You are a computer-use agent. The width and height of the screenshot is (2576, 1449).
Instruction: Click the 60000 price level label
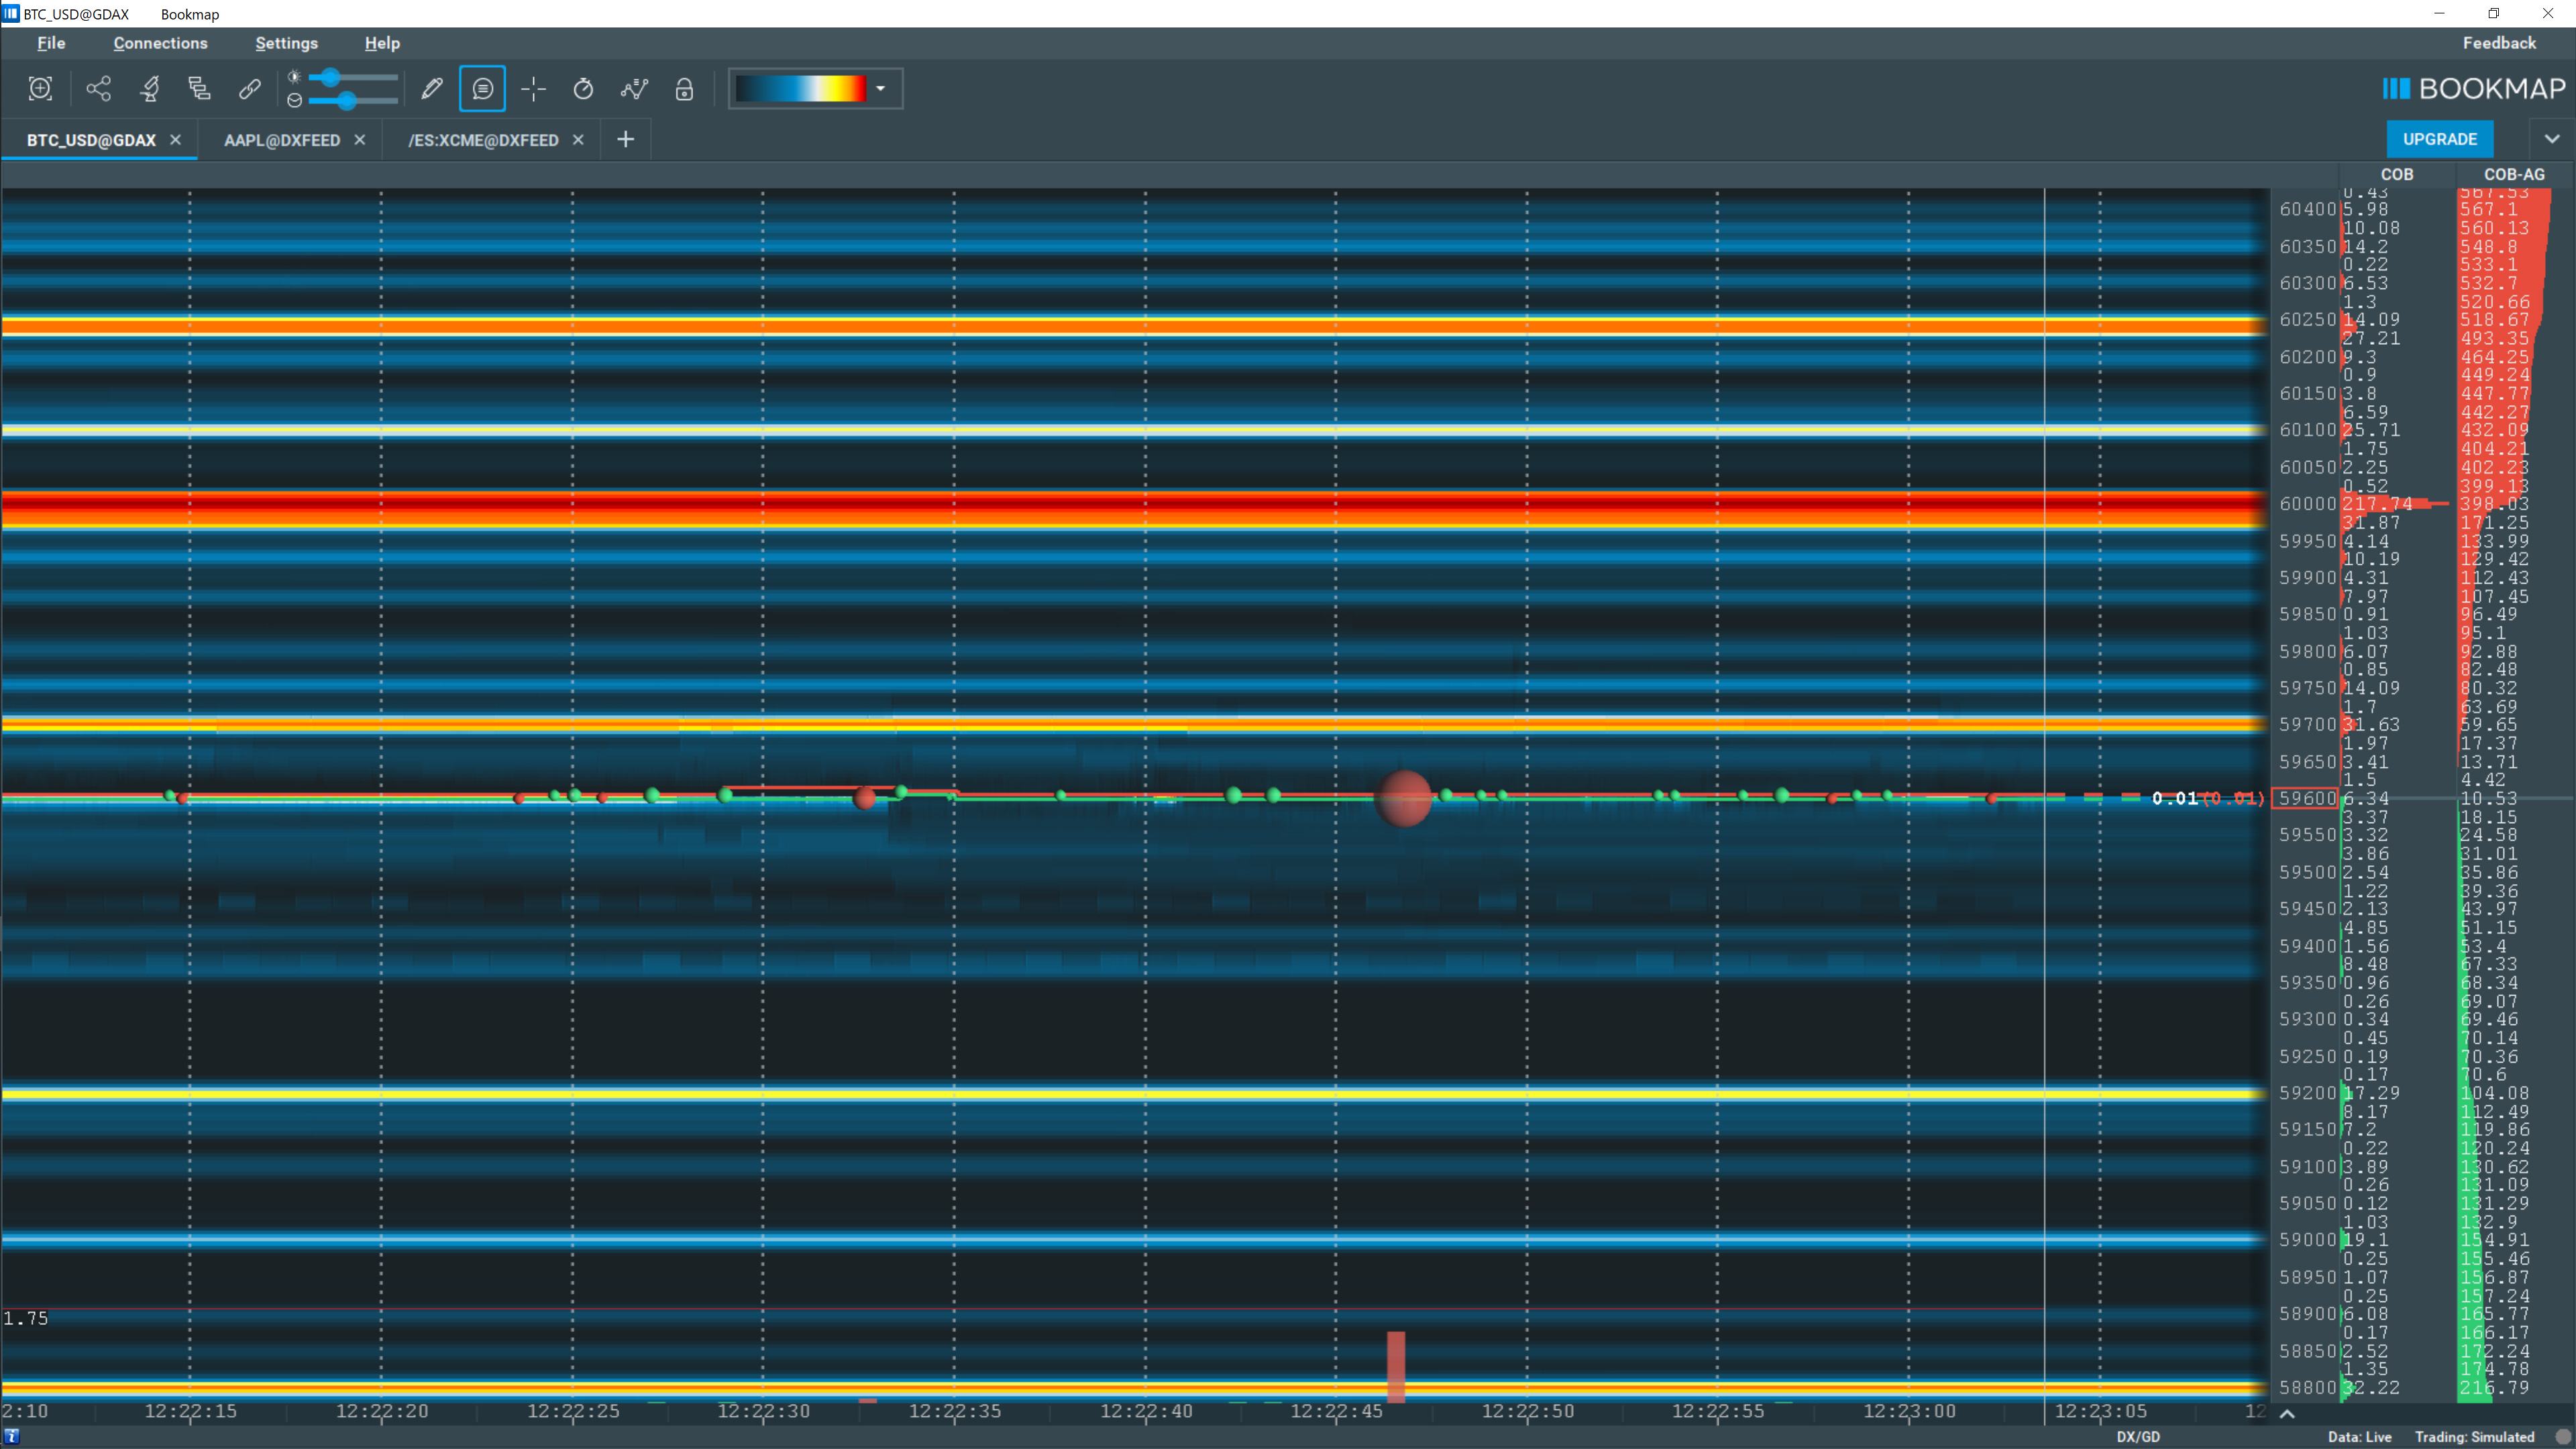(x=2307, y=504)
